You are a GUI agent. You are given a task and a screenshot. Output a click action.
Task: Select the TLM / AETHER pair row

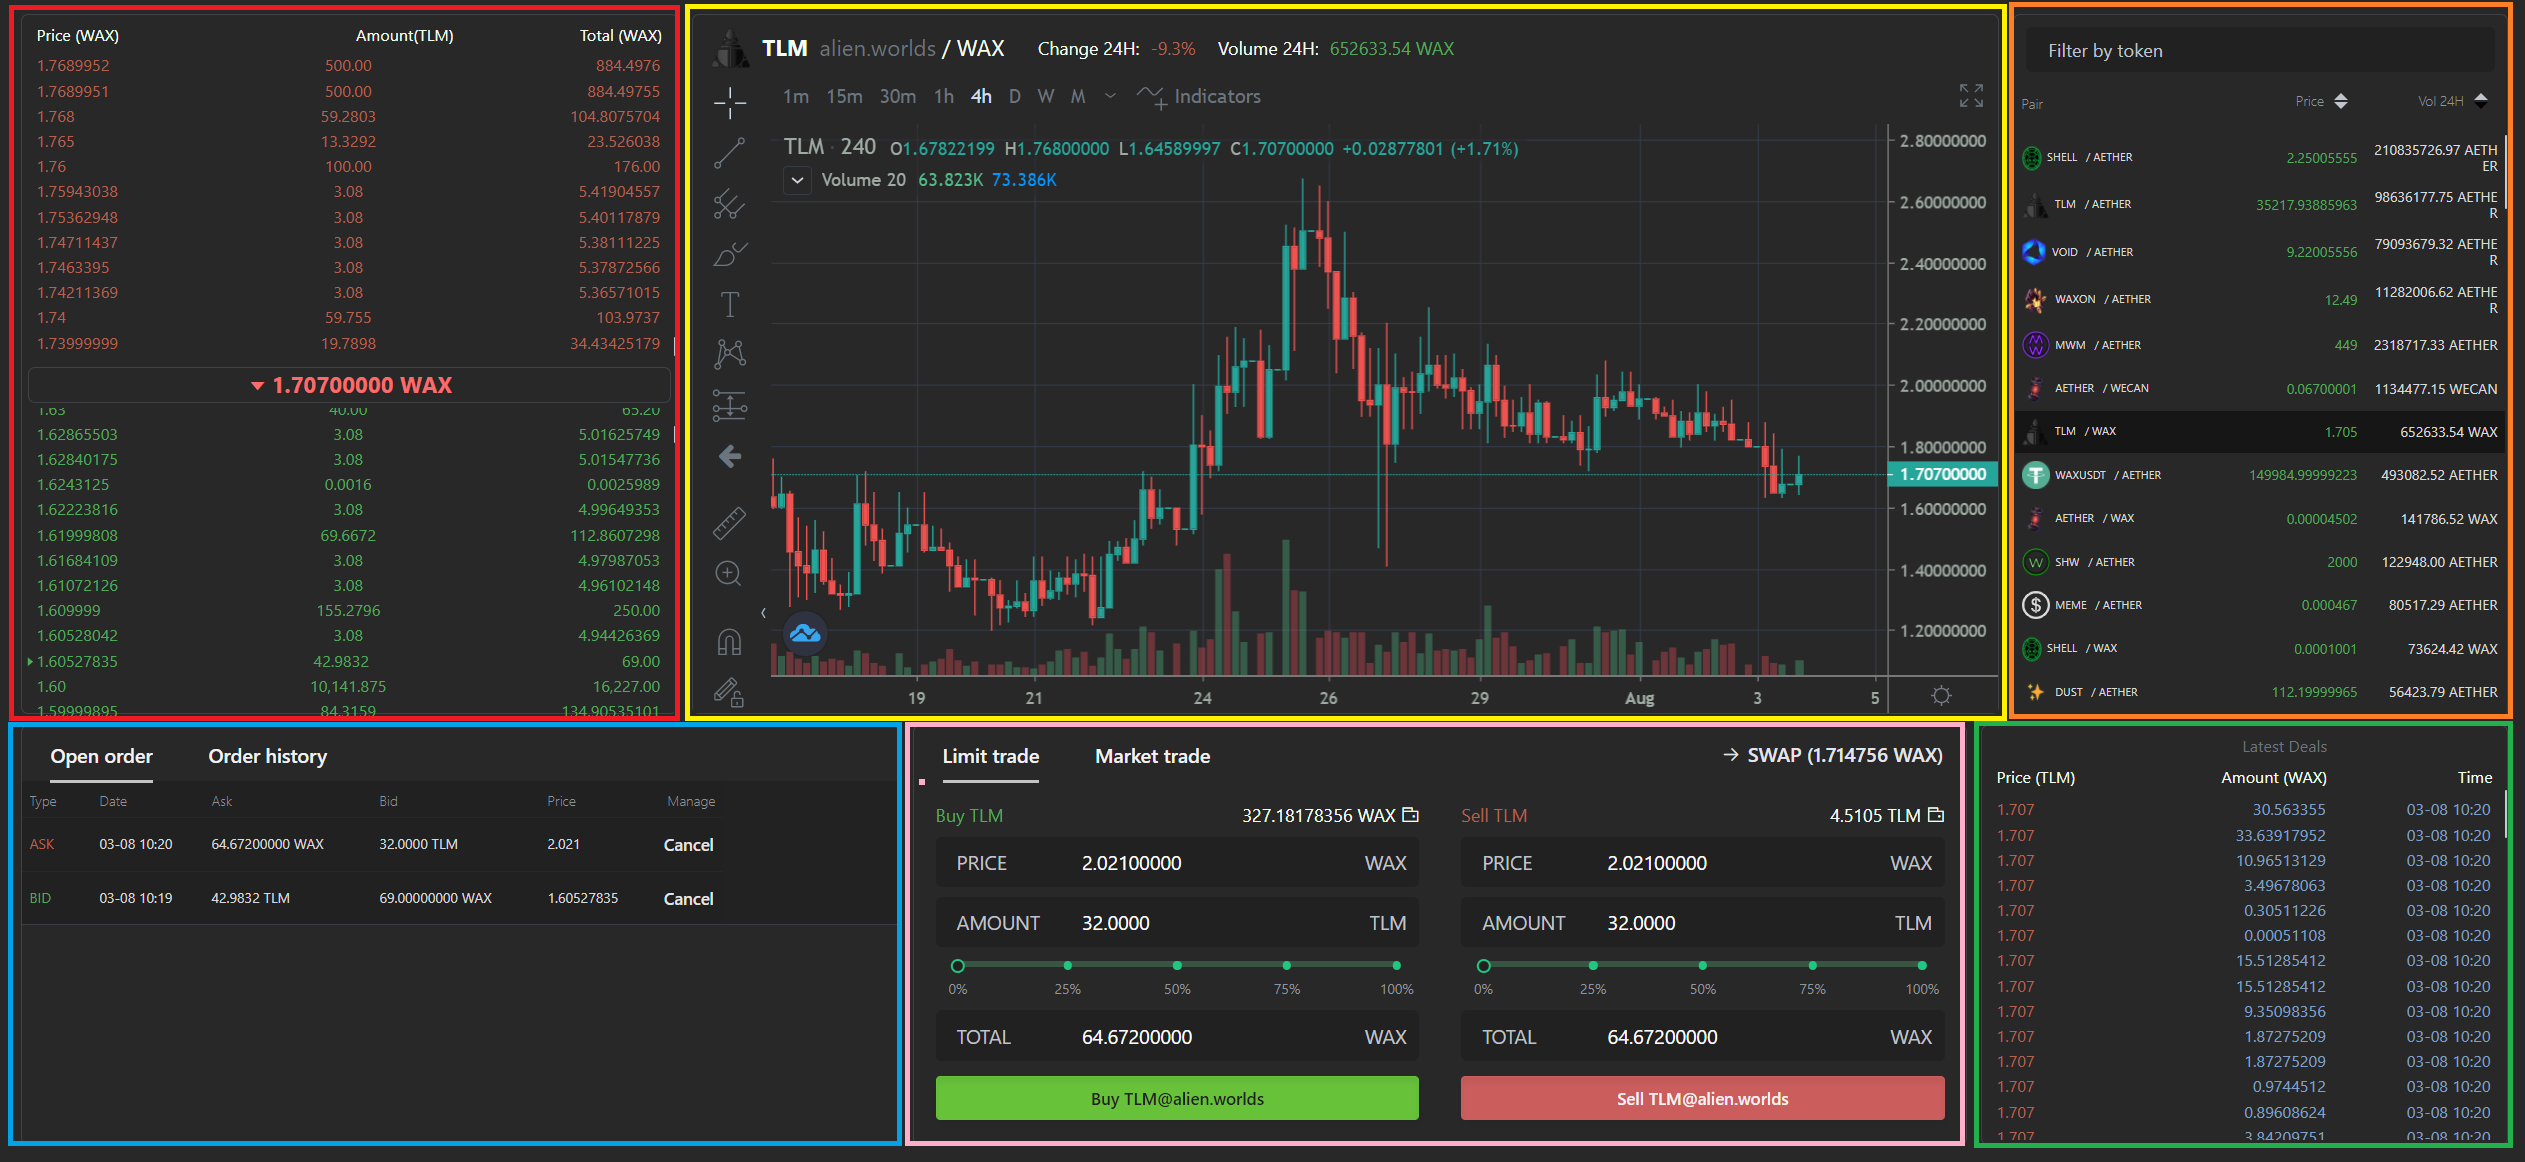tap(2260, 204)
